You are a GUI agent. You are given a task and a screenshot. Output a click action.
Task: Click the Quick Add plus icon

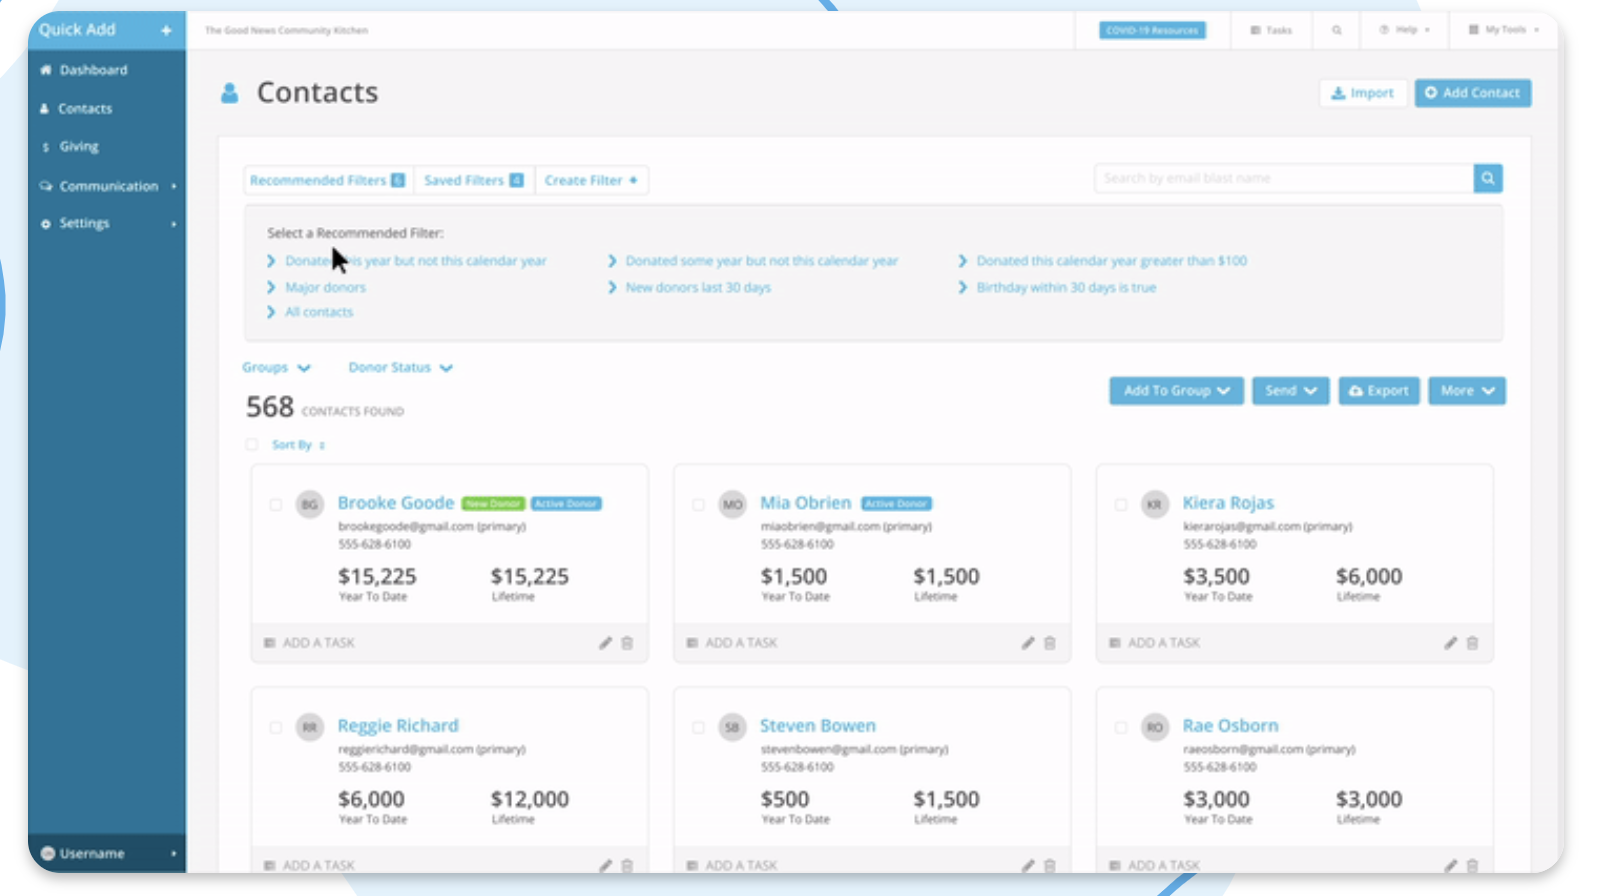tap(166, 30)
